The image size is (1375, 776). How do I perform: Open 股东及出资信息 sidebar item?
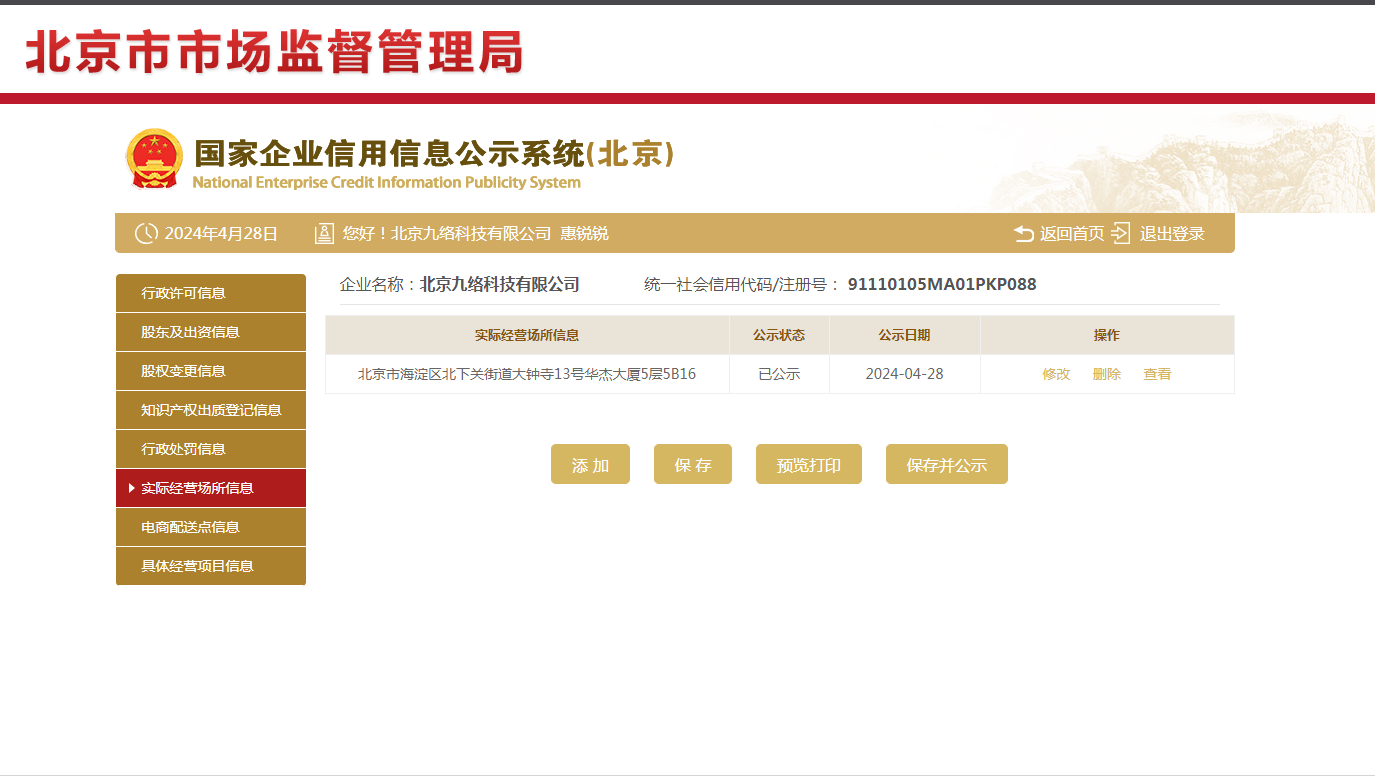[211, 332]
